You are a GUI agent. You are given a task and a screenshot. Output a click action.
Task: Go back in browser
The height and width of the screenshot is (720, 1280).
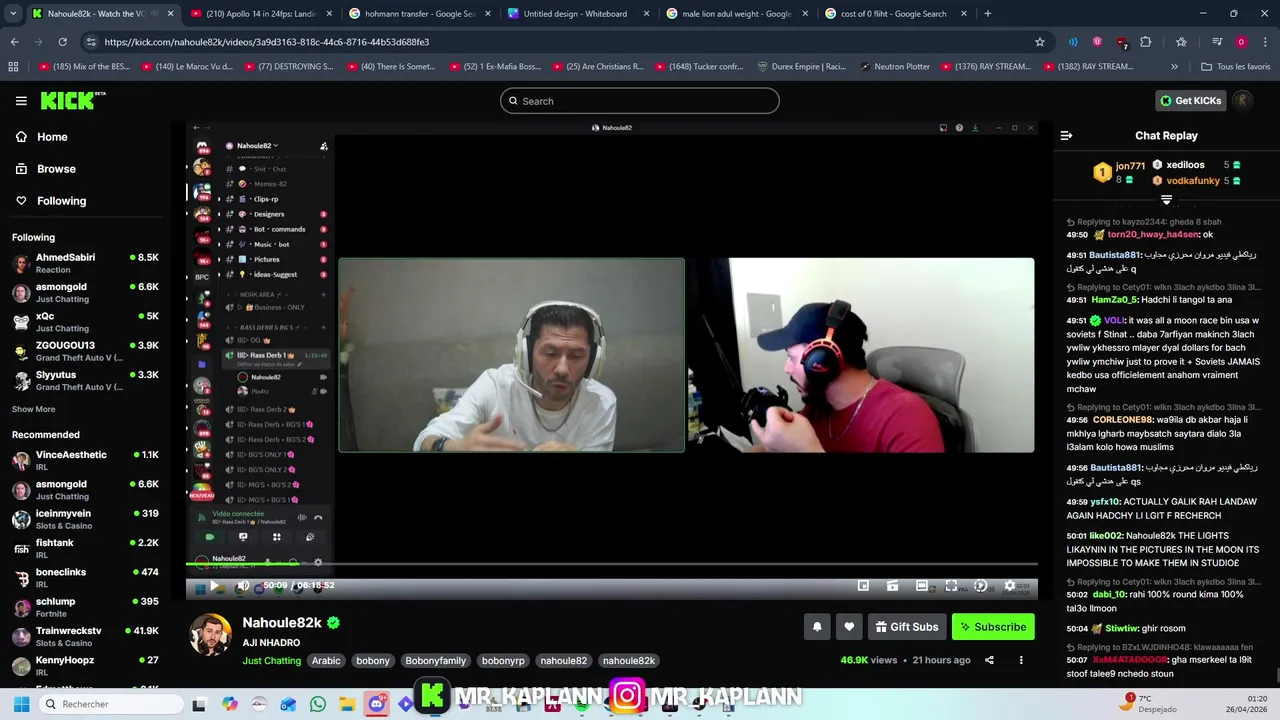[14, 42]
